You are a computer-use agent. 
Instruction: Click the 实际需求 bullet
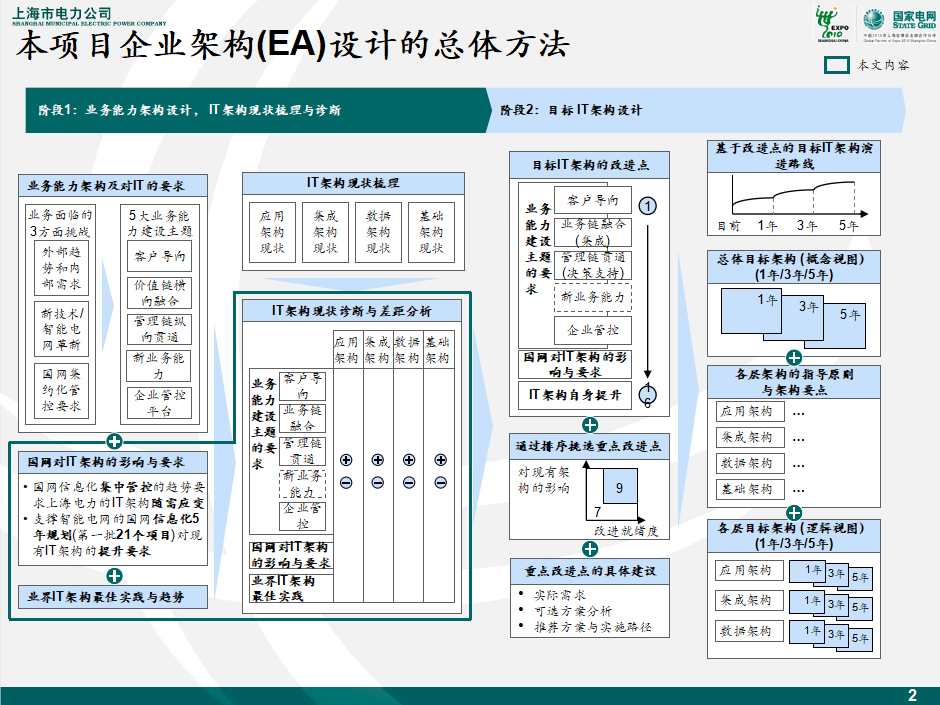(x=560, y=595)
